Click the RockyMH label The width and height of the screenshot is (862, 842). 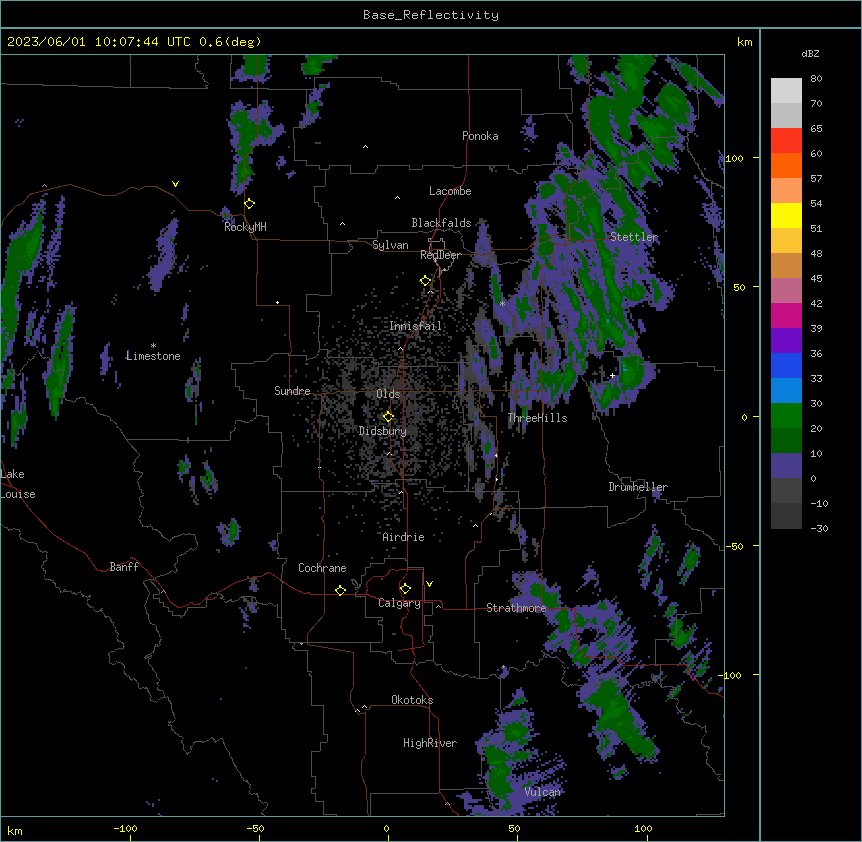pyautogui.click(x=245, y=227)
